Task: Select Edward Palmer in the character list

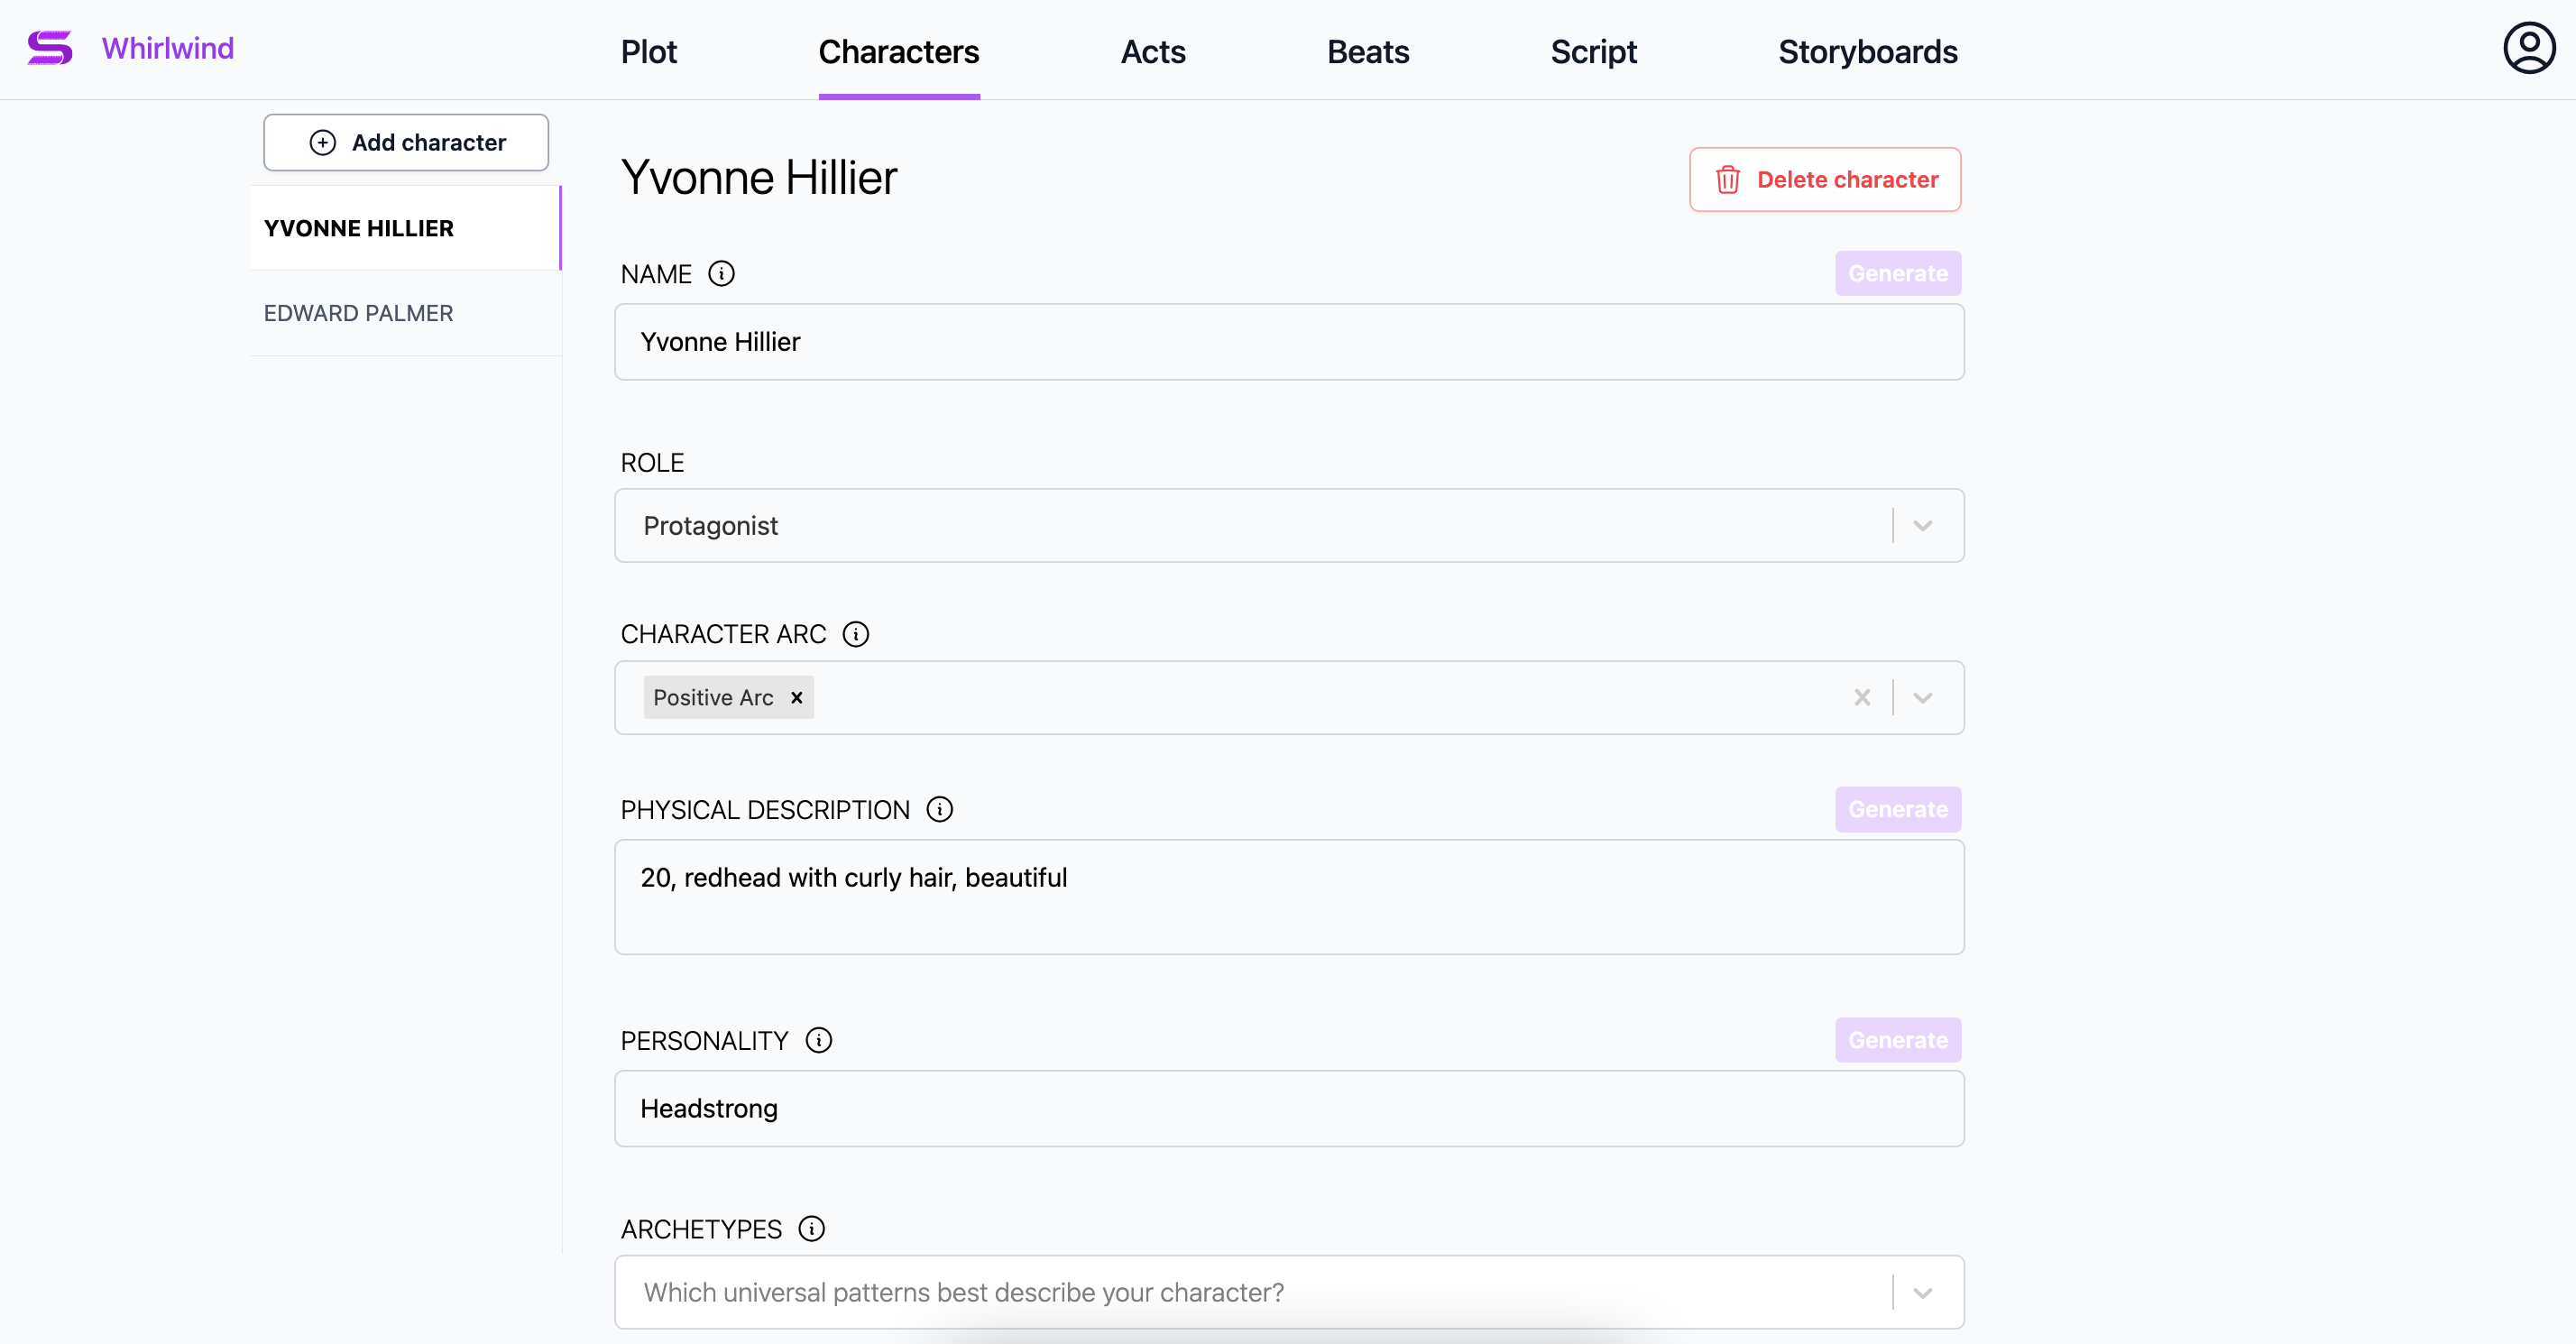Action: coord(358,313)
